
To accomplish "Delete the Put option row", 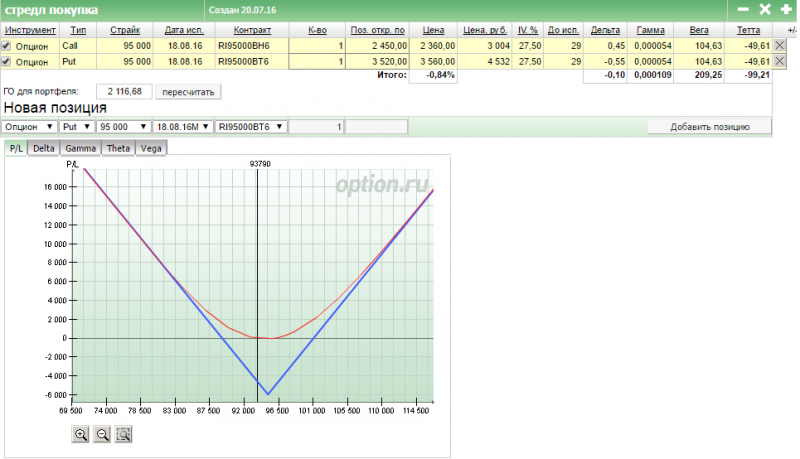I will [780, 62].
